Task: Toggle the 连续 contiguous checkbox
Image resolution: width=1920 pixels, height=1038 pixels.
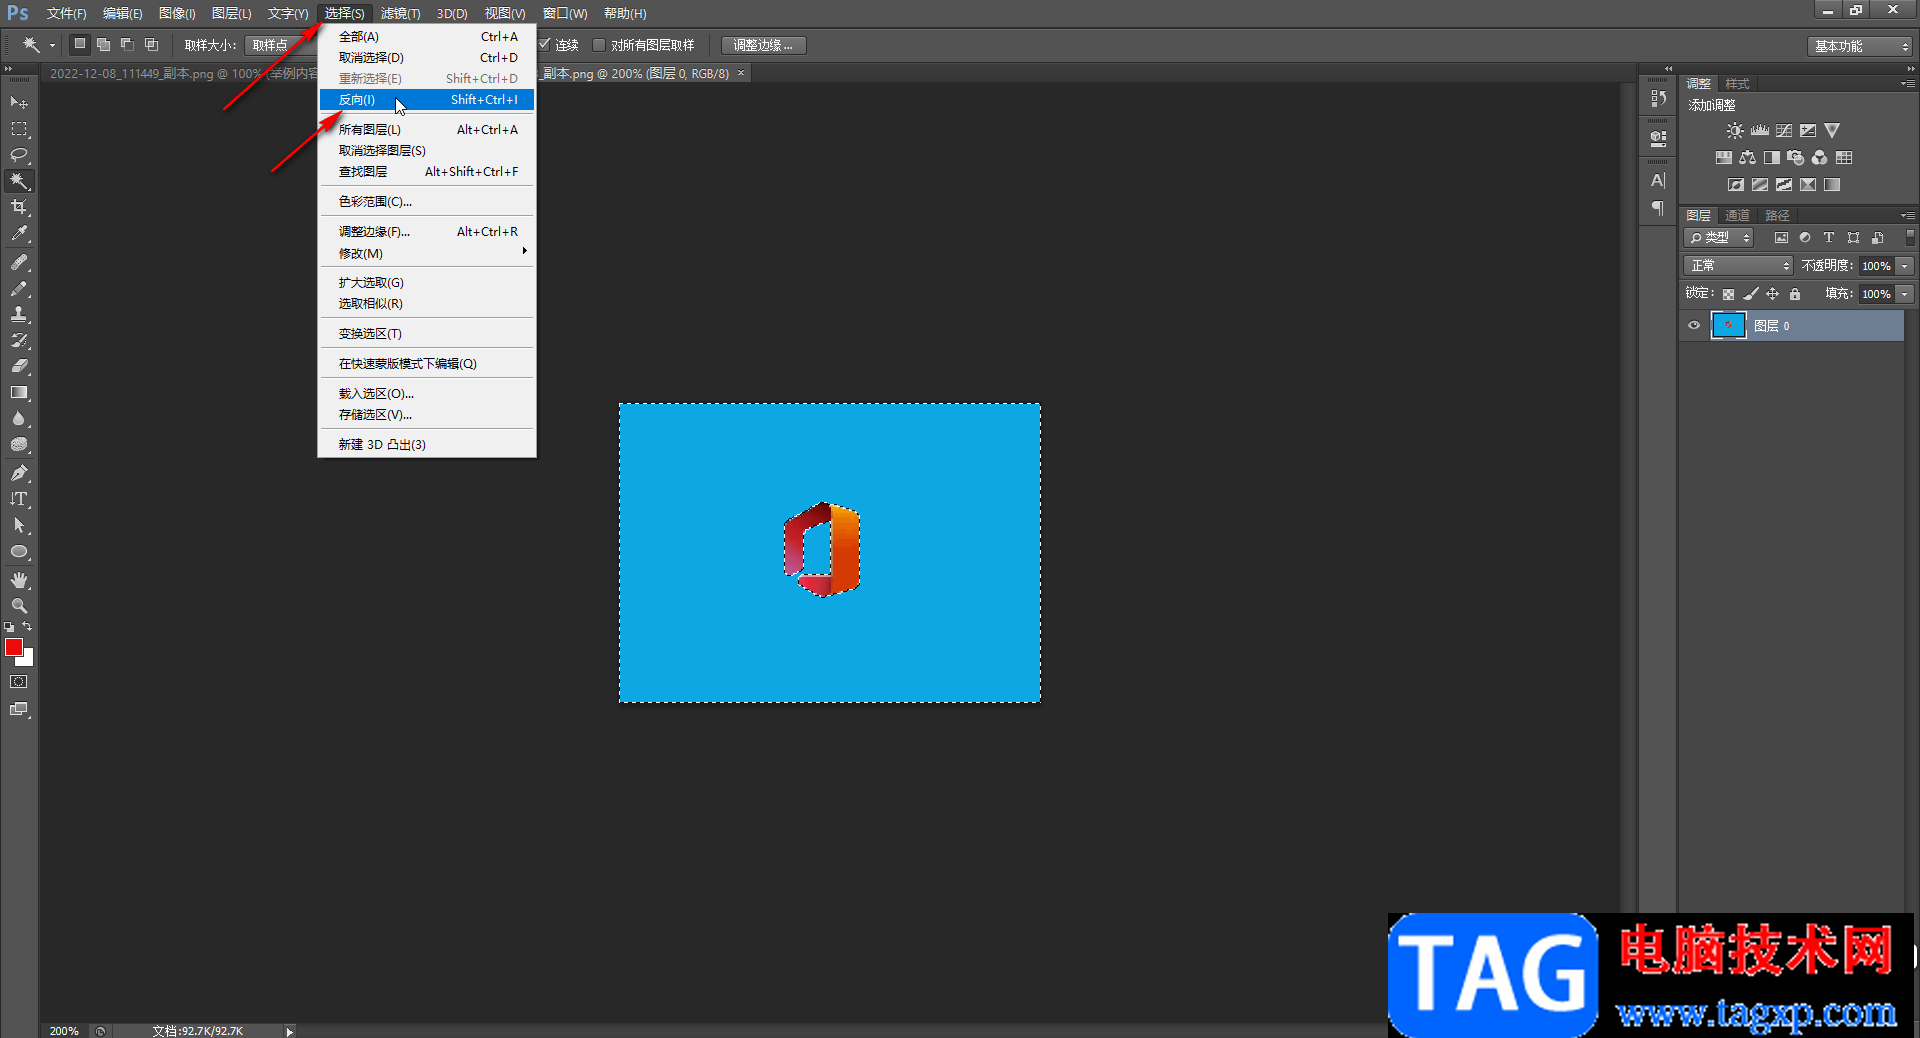Action: click(x=545, y=45)
